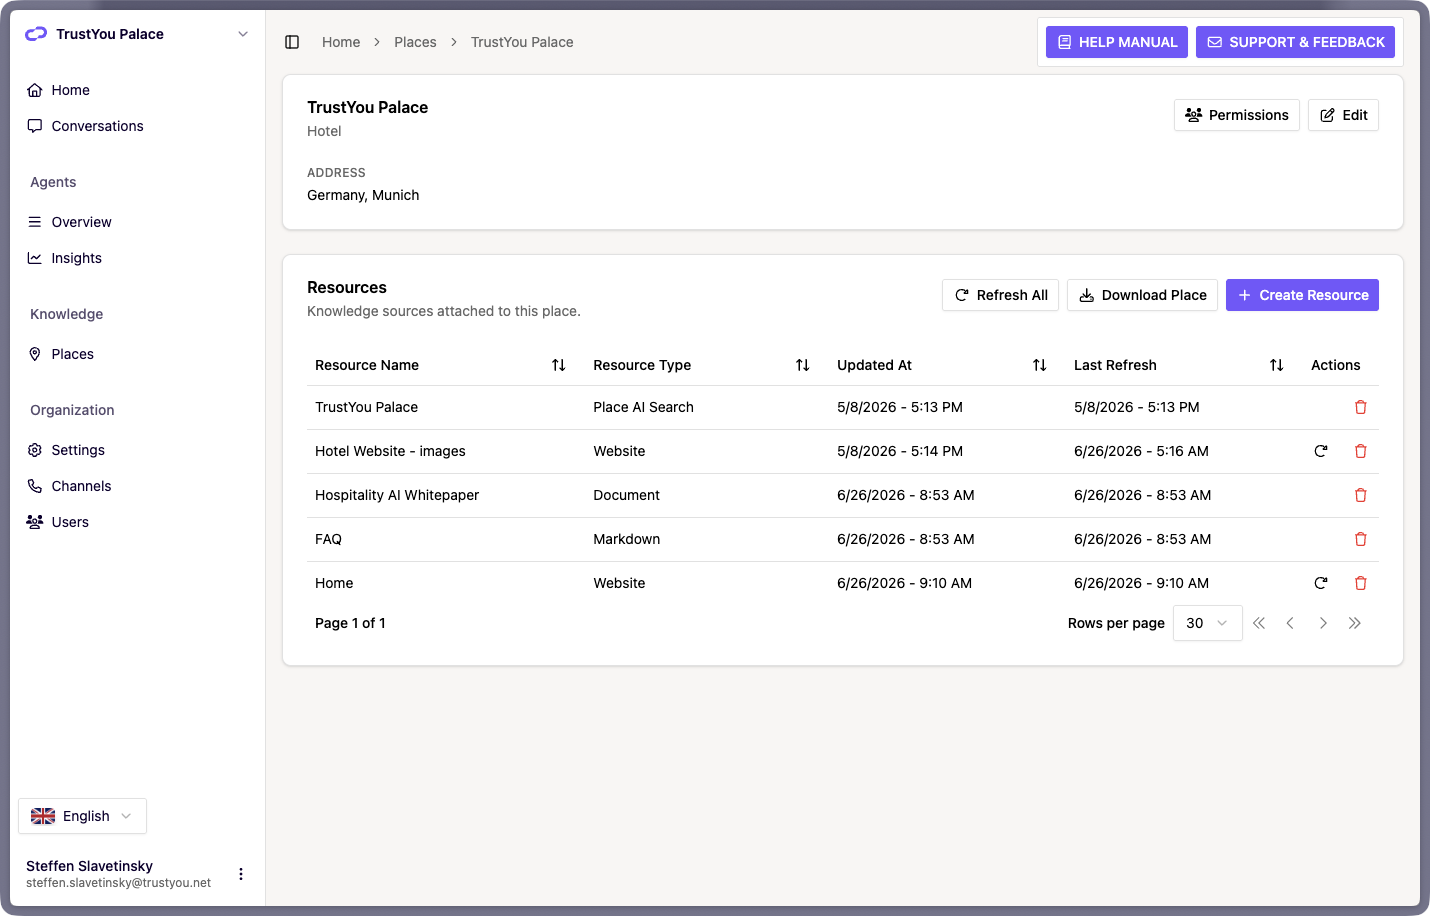
Task: Change rows per page from 30
Action: [x=1207, y=623]
